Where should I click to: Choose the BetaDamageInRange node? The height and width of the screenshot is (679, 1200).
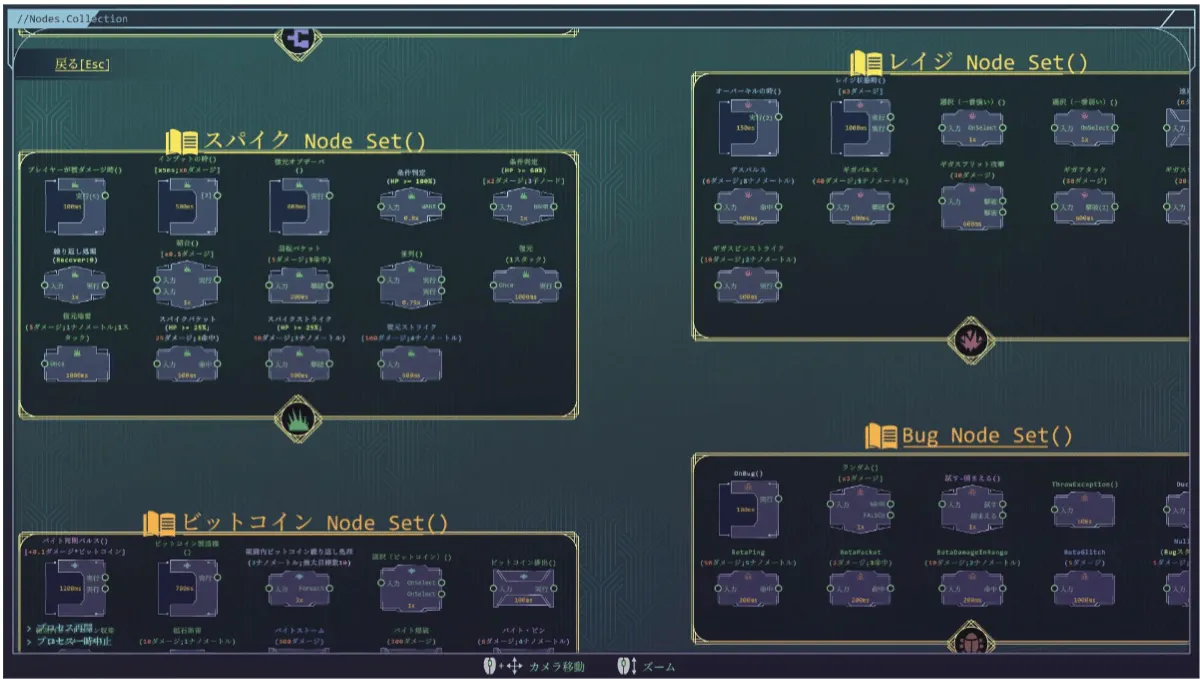pos(971,589)
